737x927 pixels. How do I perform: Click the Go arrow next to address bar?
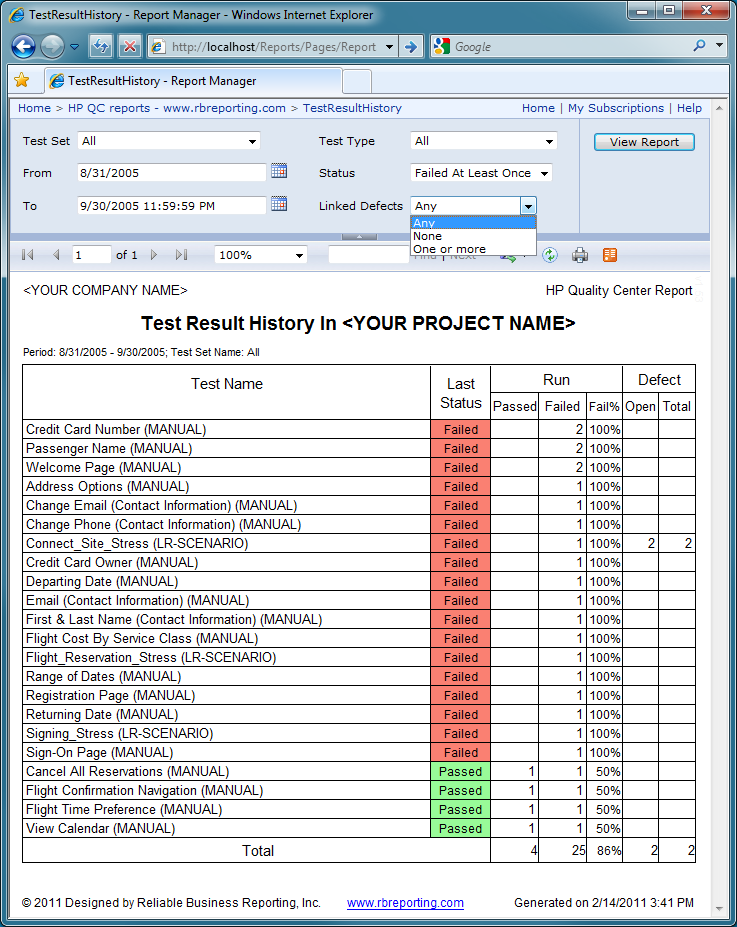coord(411,47)
